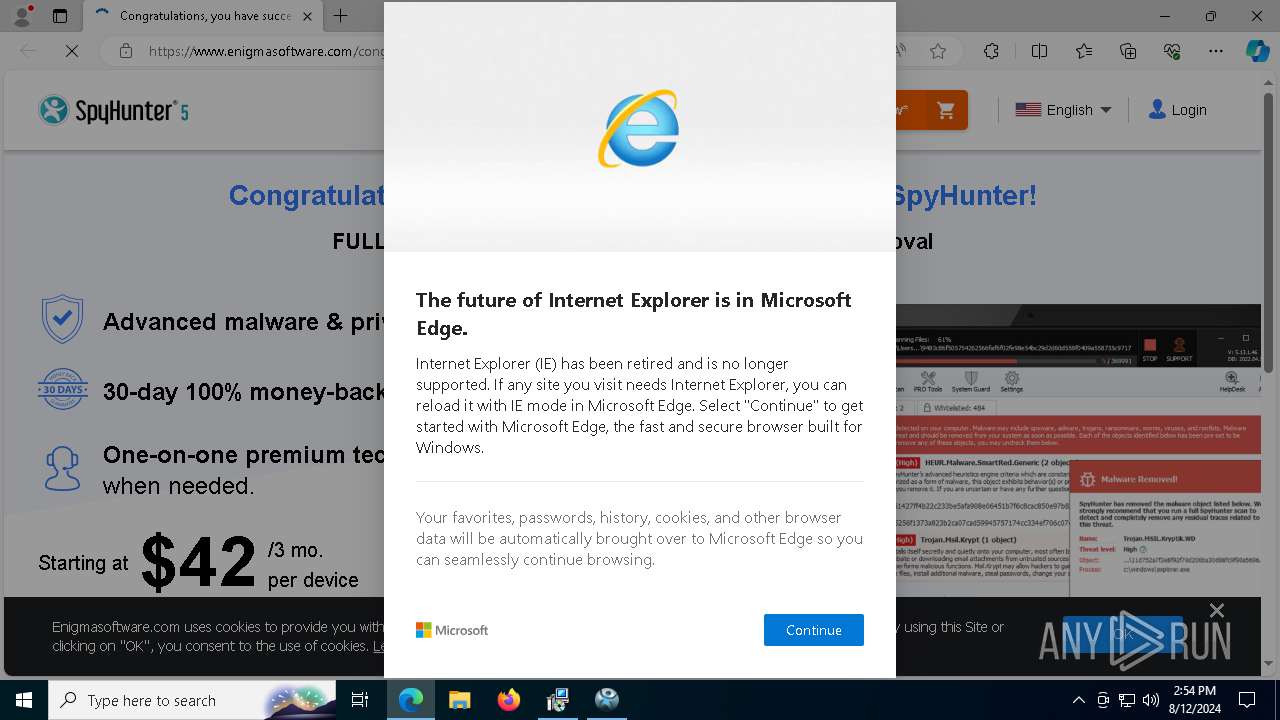
Task: Expand the English language dropdown
Action: (1063, 110)
